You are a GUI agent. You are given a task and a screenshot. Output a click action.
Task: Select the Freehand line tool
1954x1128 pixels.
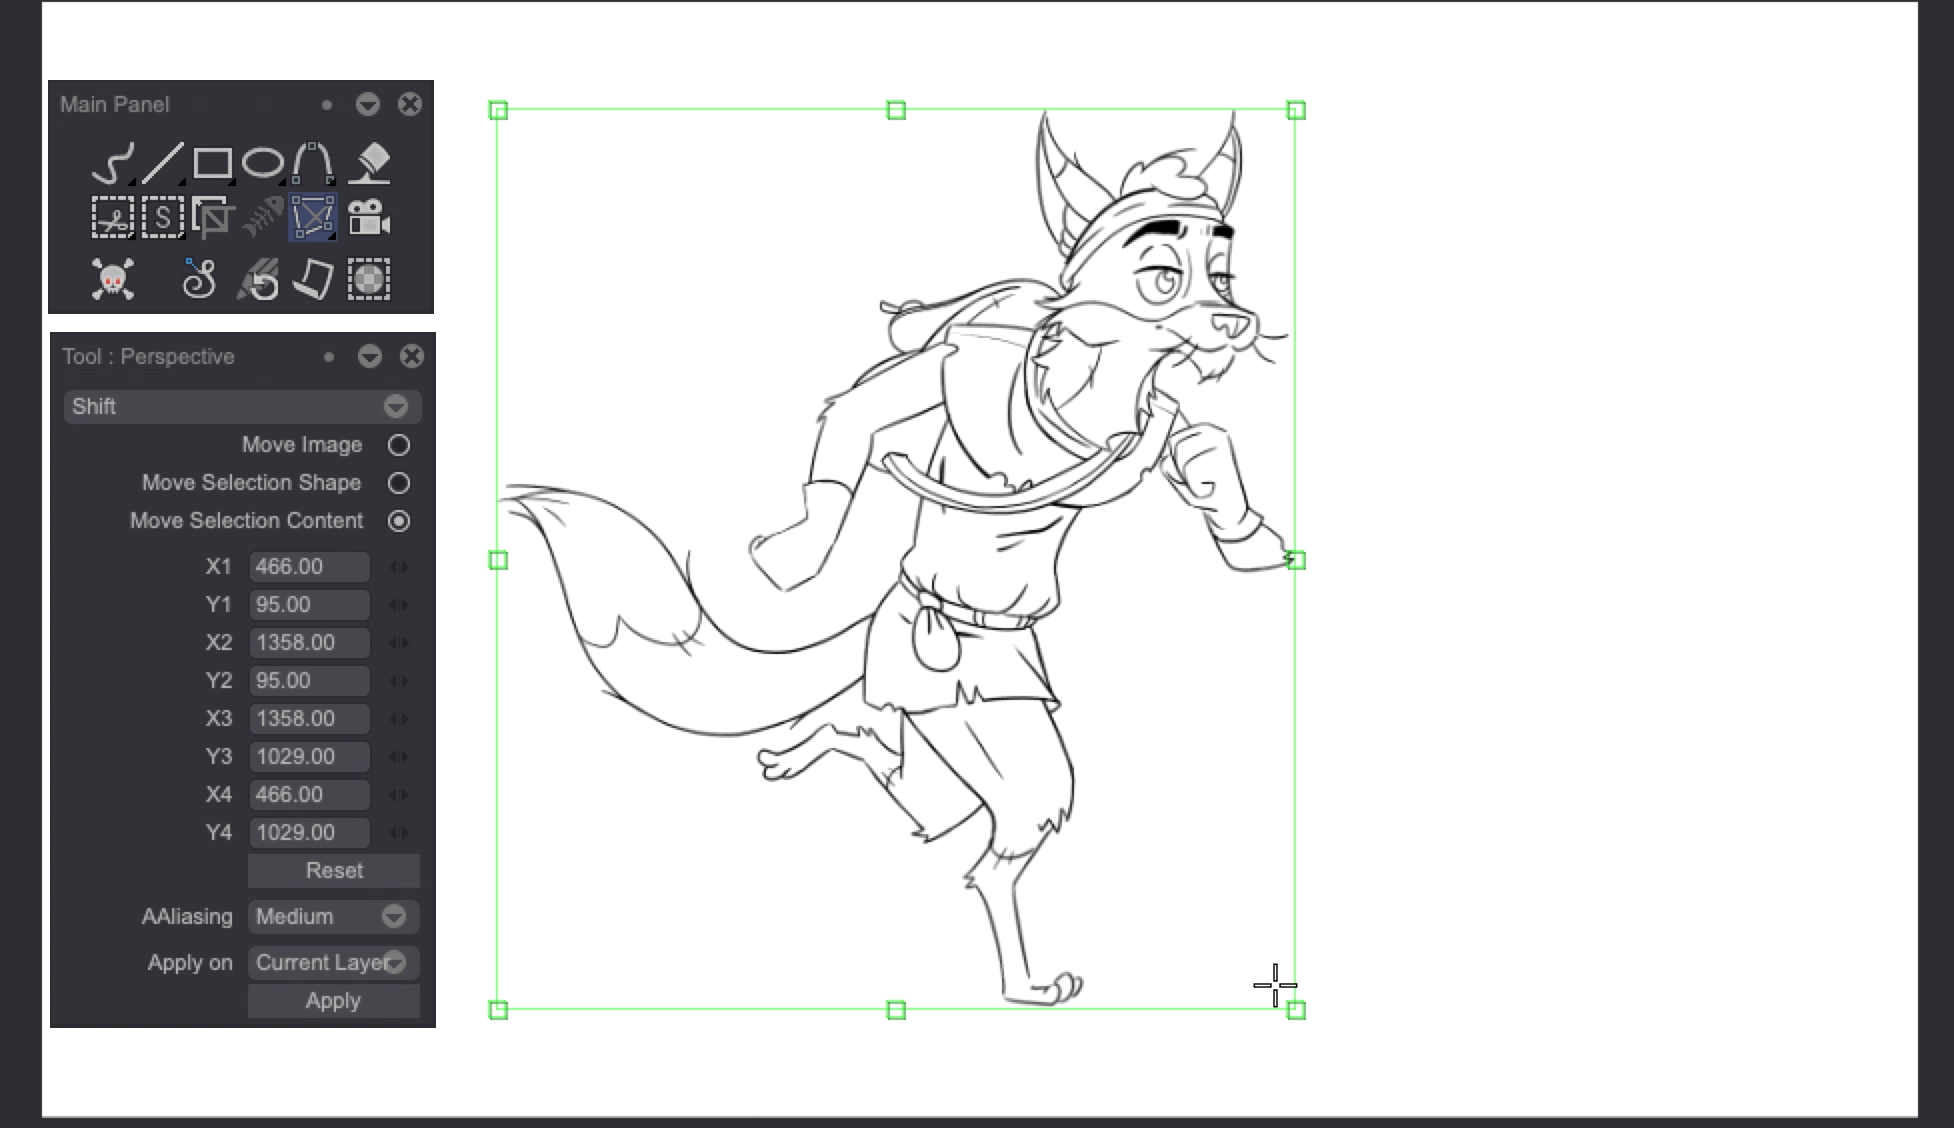click(115, 162)
